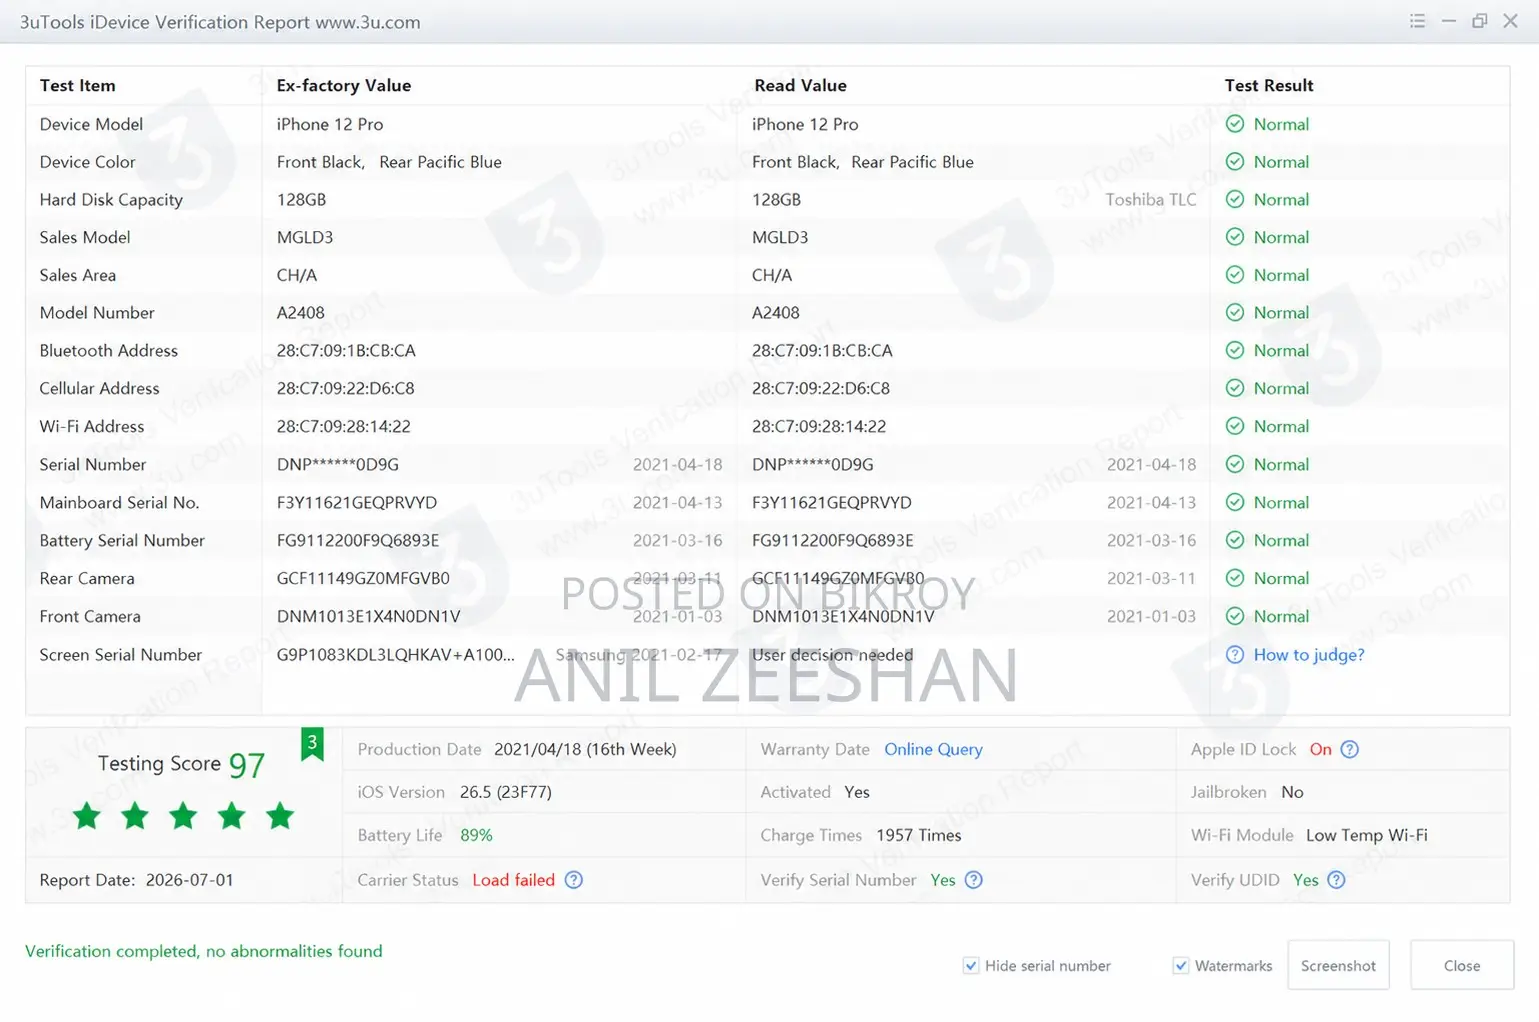
Task: Click the Low Temp Wi-Fi module value
Action: [x=1367, y=835]
